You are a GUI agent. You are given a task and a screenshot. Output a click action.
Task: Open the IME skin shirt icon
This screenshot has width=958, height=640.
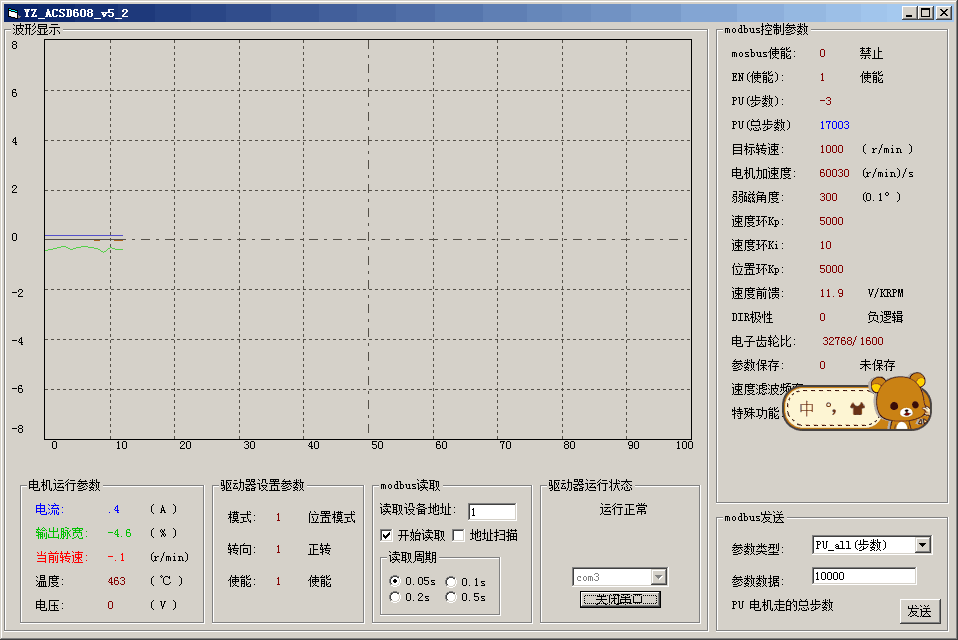click(x=857, y=408)
